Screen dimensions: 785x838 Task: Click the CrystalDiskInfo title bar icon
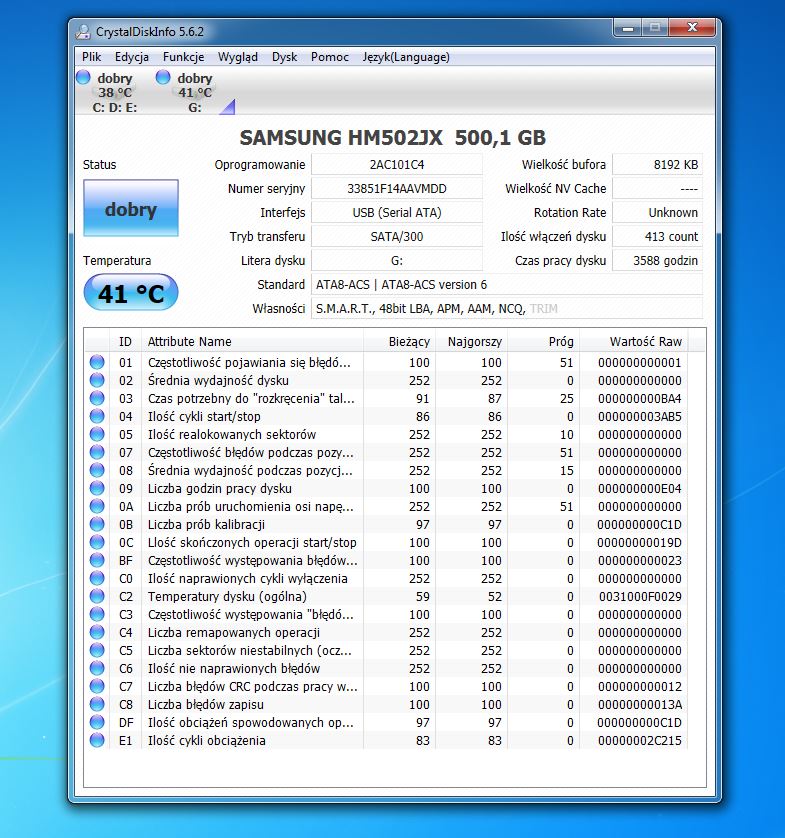tap(83, 32)
